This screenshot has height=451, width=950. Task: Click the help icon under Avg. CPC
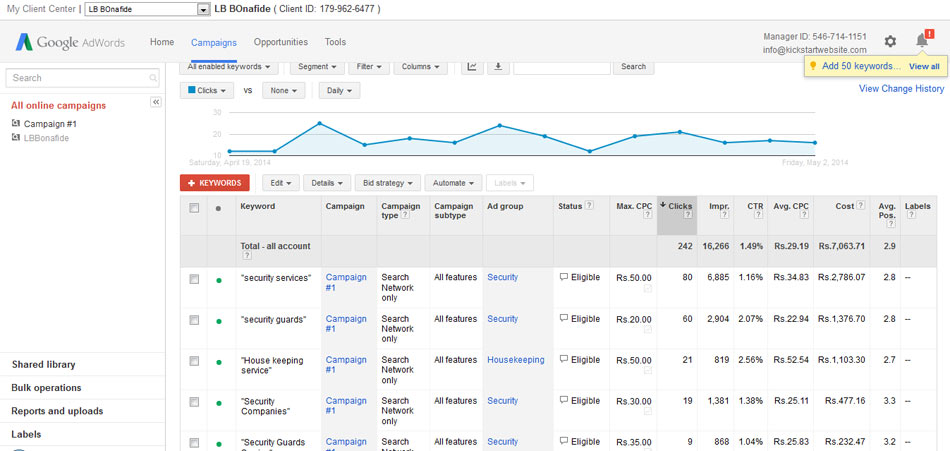[x=805, y=215]
